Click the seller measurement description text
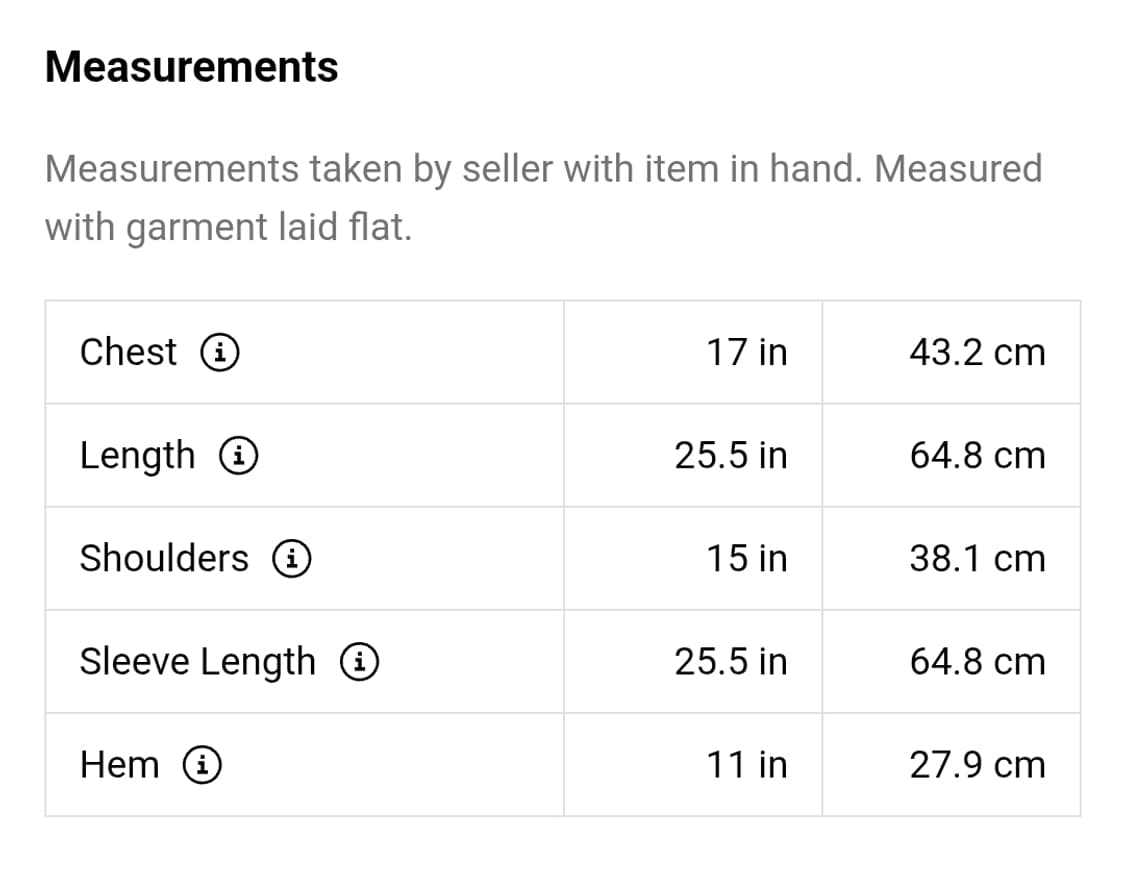1125x880 pixels. tap(543, 197)
